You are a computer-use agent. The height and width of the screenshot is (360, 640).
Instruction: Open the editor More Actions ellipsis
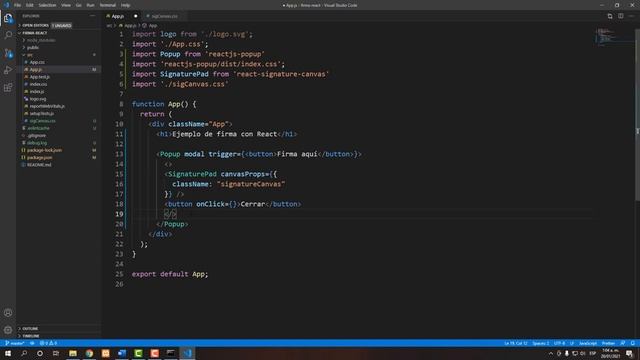[631, 16]
